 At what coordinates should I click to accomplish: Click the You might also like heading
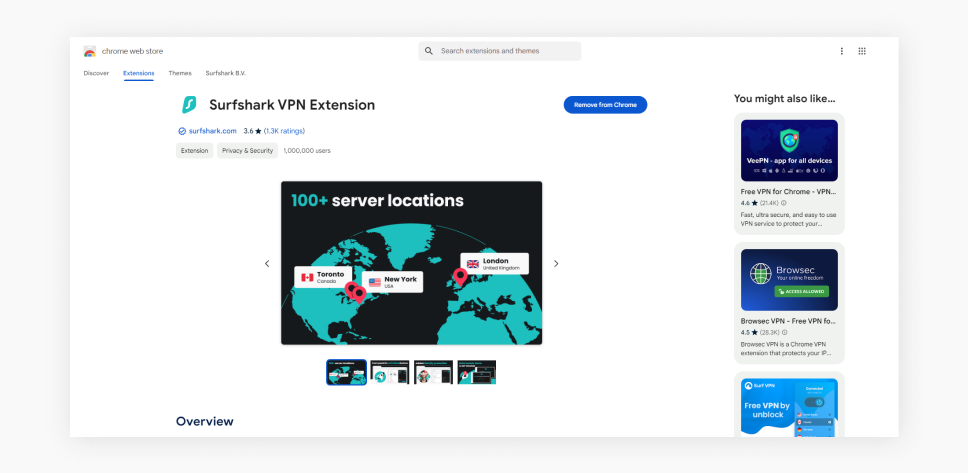pos(784,98)
